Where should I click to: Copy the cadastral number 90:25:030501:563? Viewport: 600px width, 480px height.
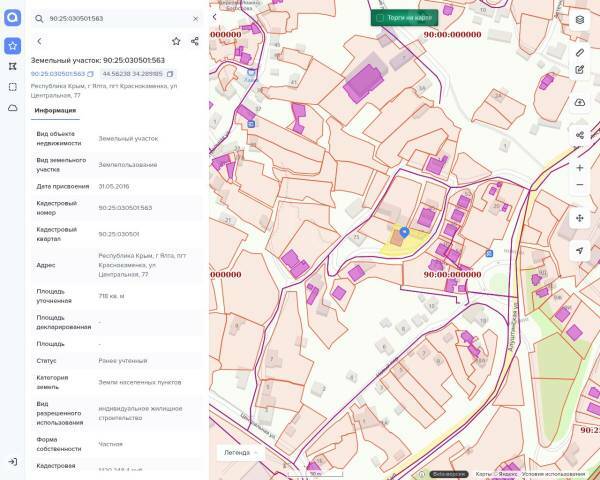(x=90, y=74)
